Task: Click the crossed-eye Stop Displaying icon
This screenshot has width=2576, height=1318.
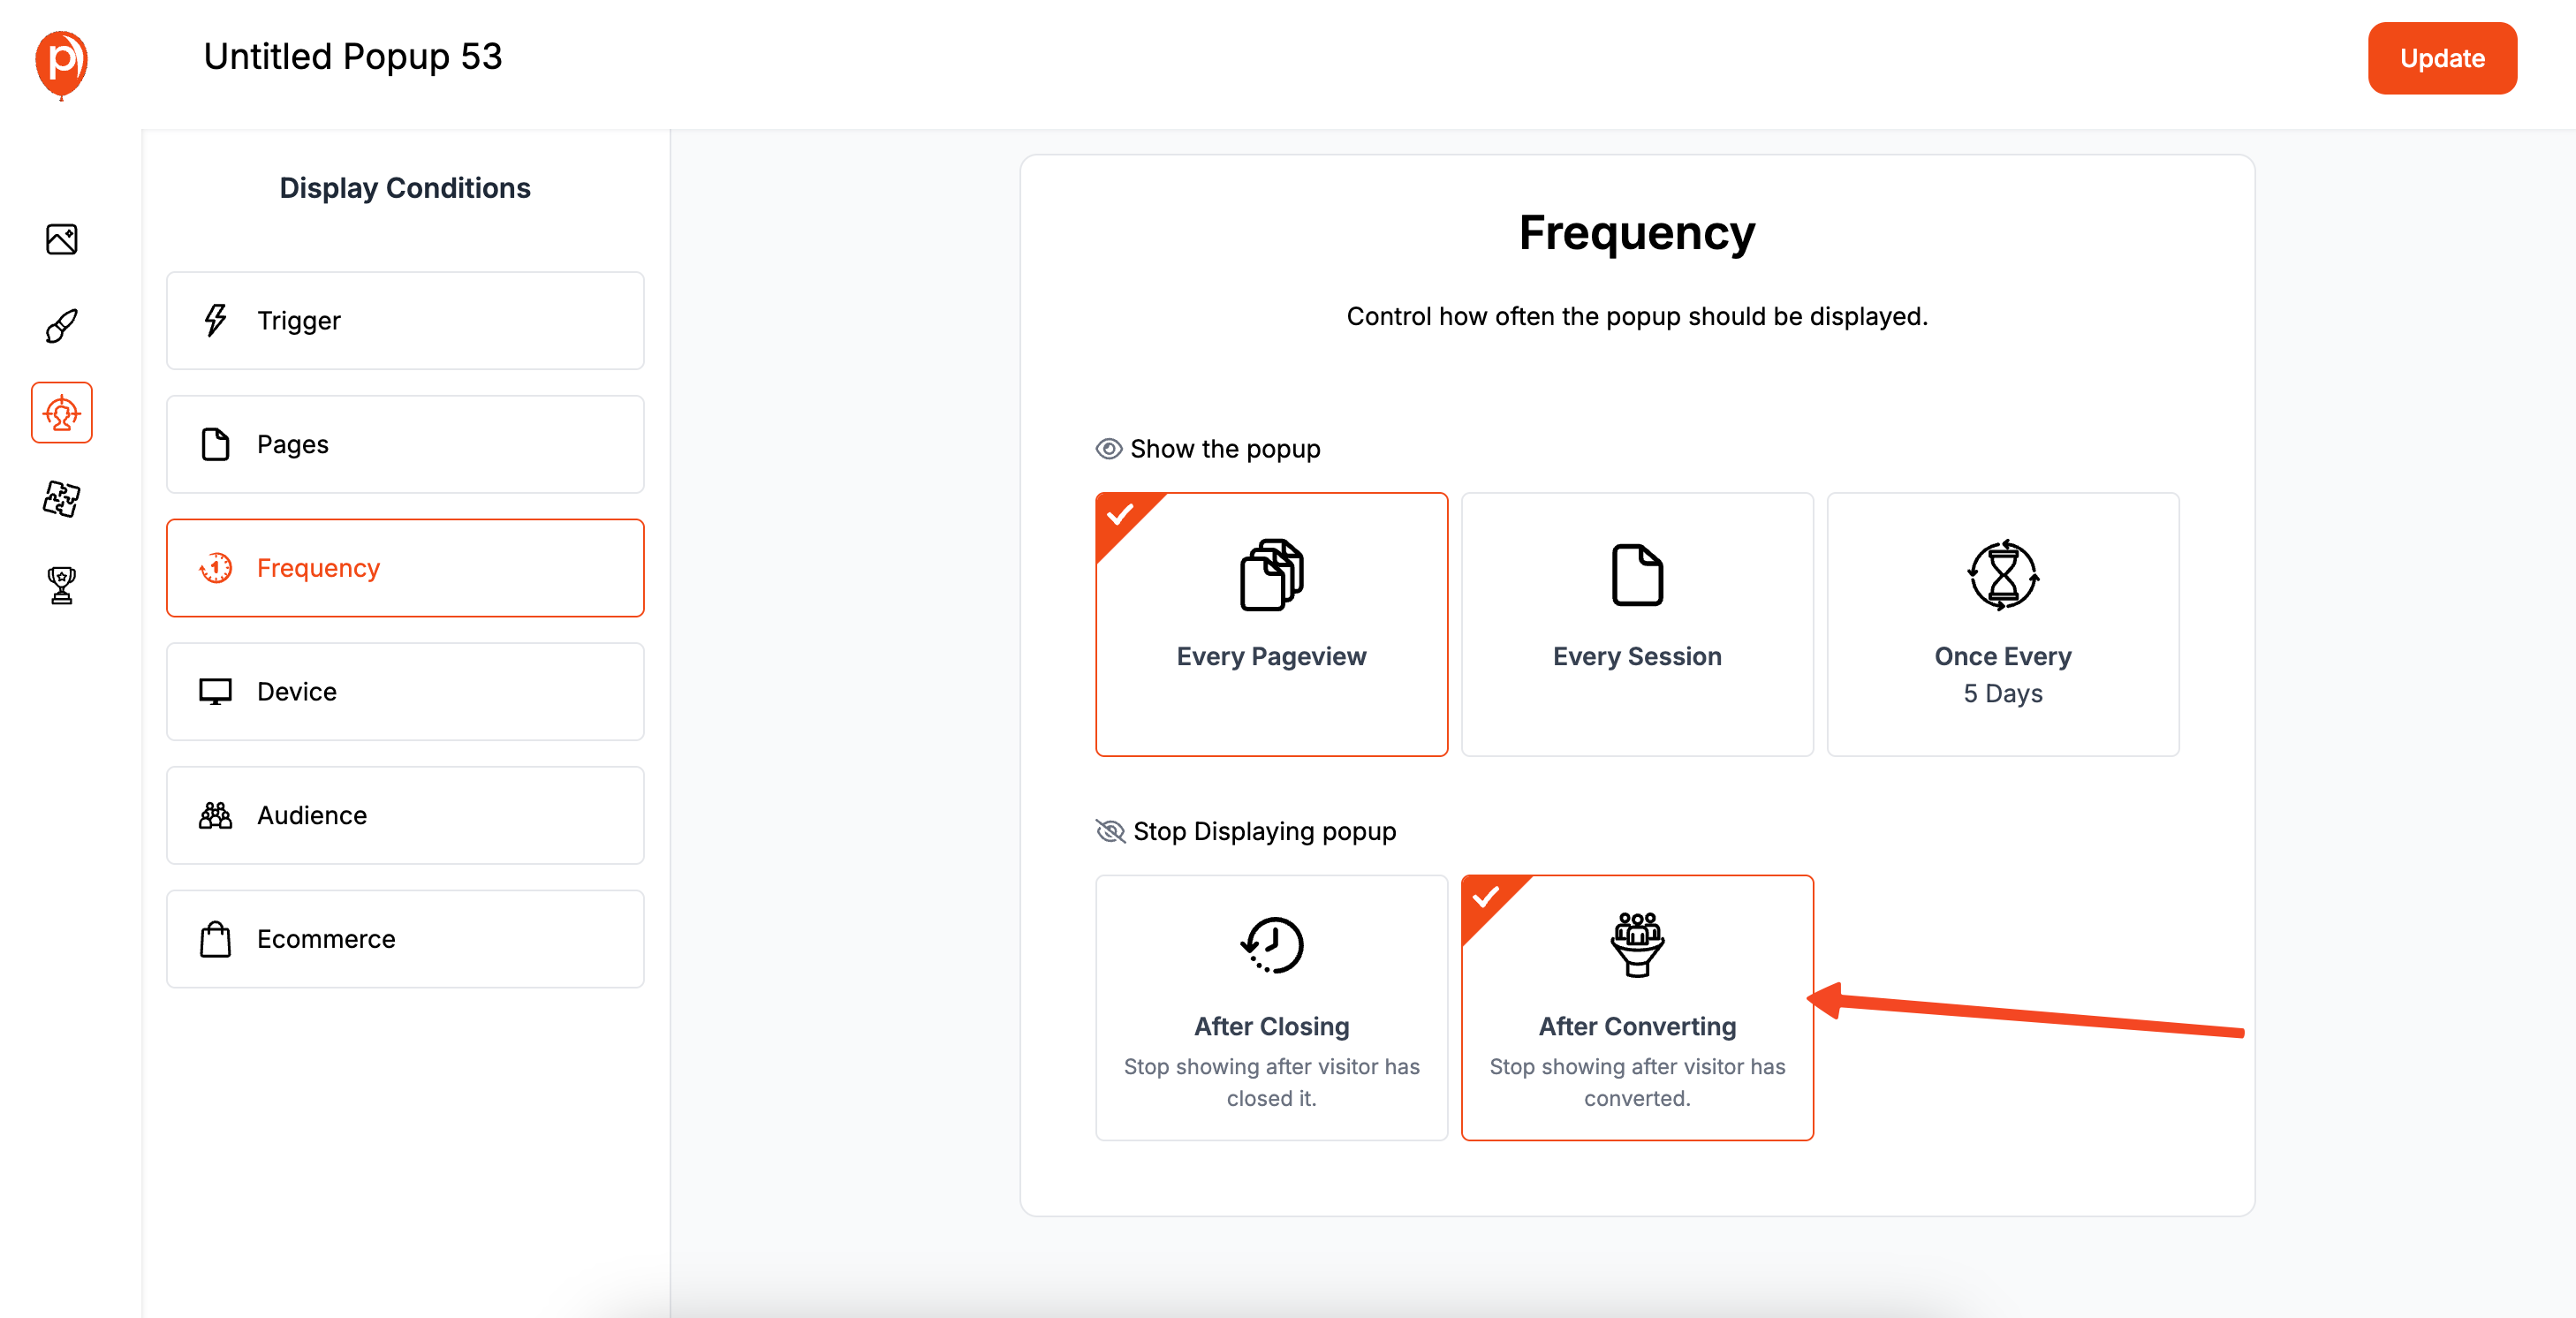Action: [x=1110, y=831]
